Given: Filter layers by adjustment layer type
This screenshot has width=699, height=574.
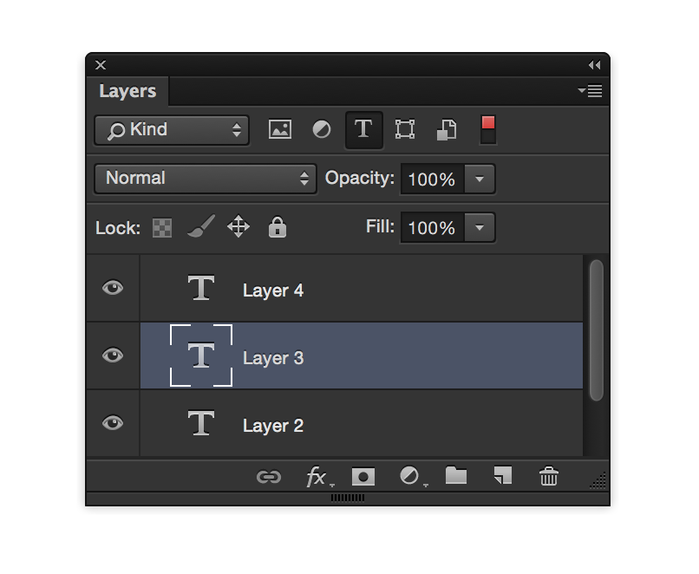Looking at the screenshot, I should 322,130.
